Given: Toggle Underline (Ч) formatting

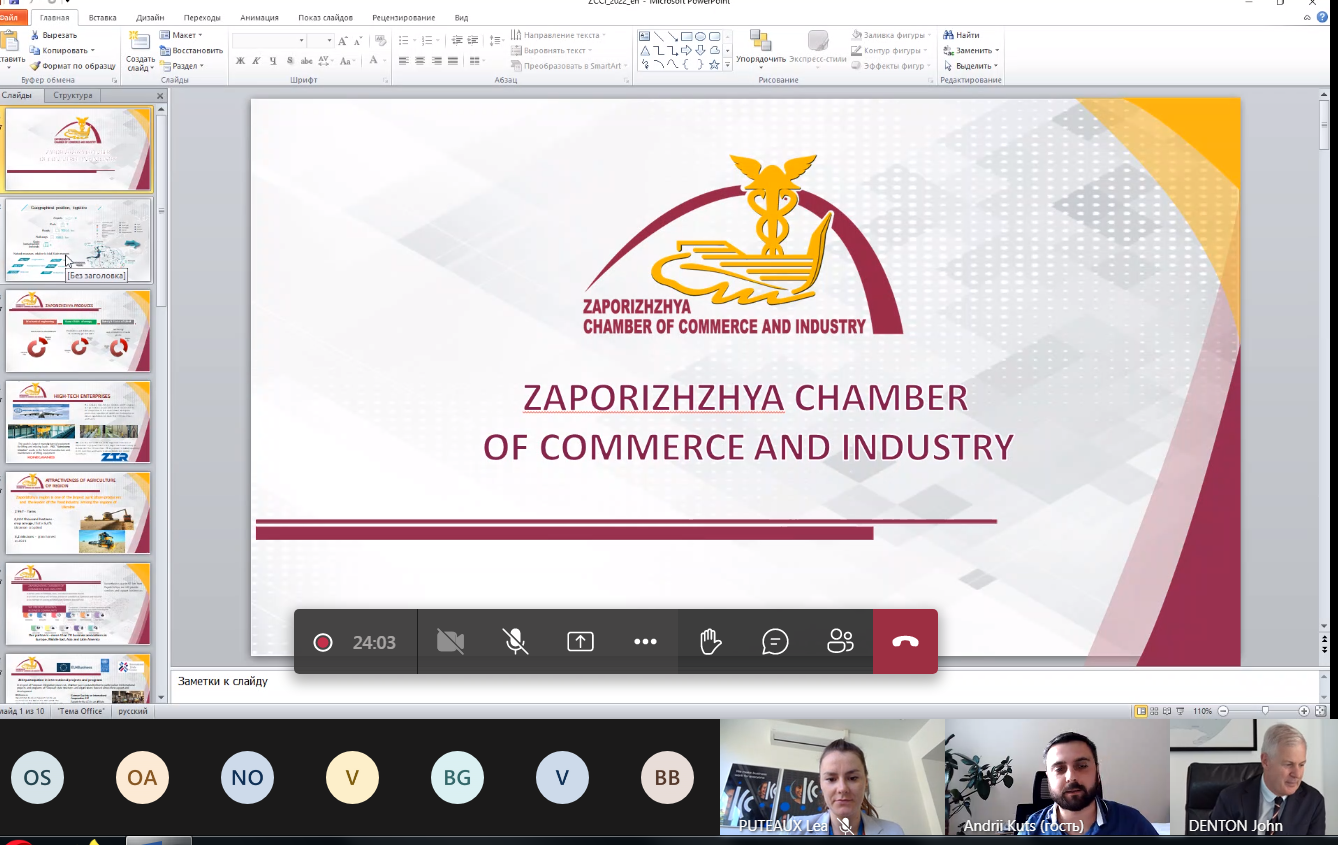Looking at the screenshot, I should [273, 62].
